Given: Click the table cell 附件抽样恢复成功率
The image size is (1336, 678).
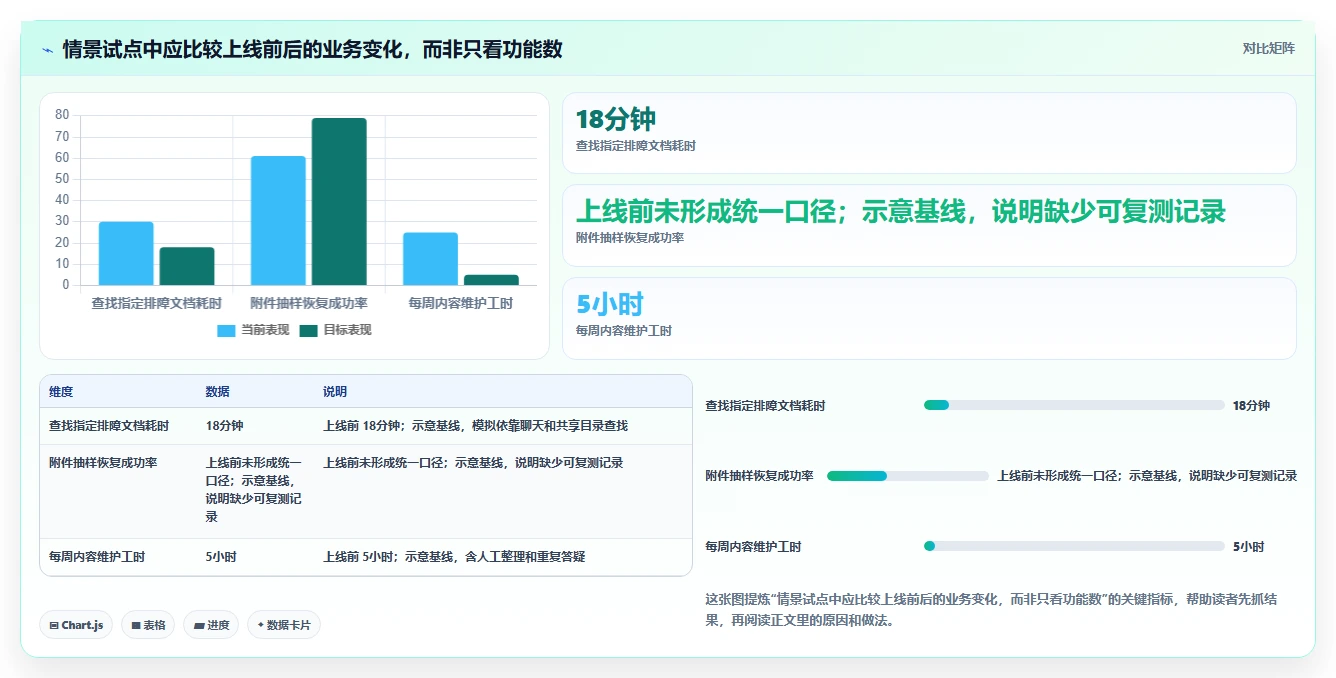Looking at the screenshot, I should (x=103, y=463).
